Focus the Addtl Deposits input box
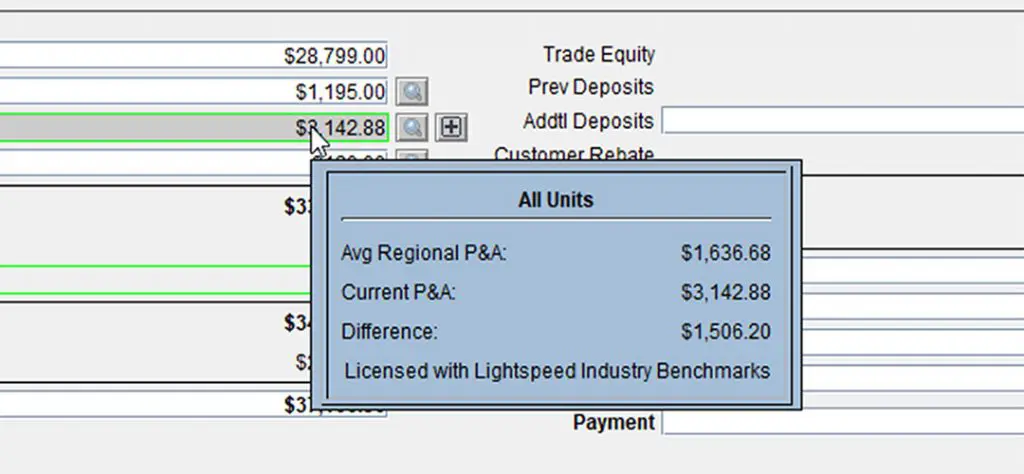The image size is (1024, 474). [x=842, y=121]
